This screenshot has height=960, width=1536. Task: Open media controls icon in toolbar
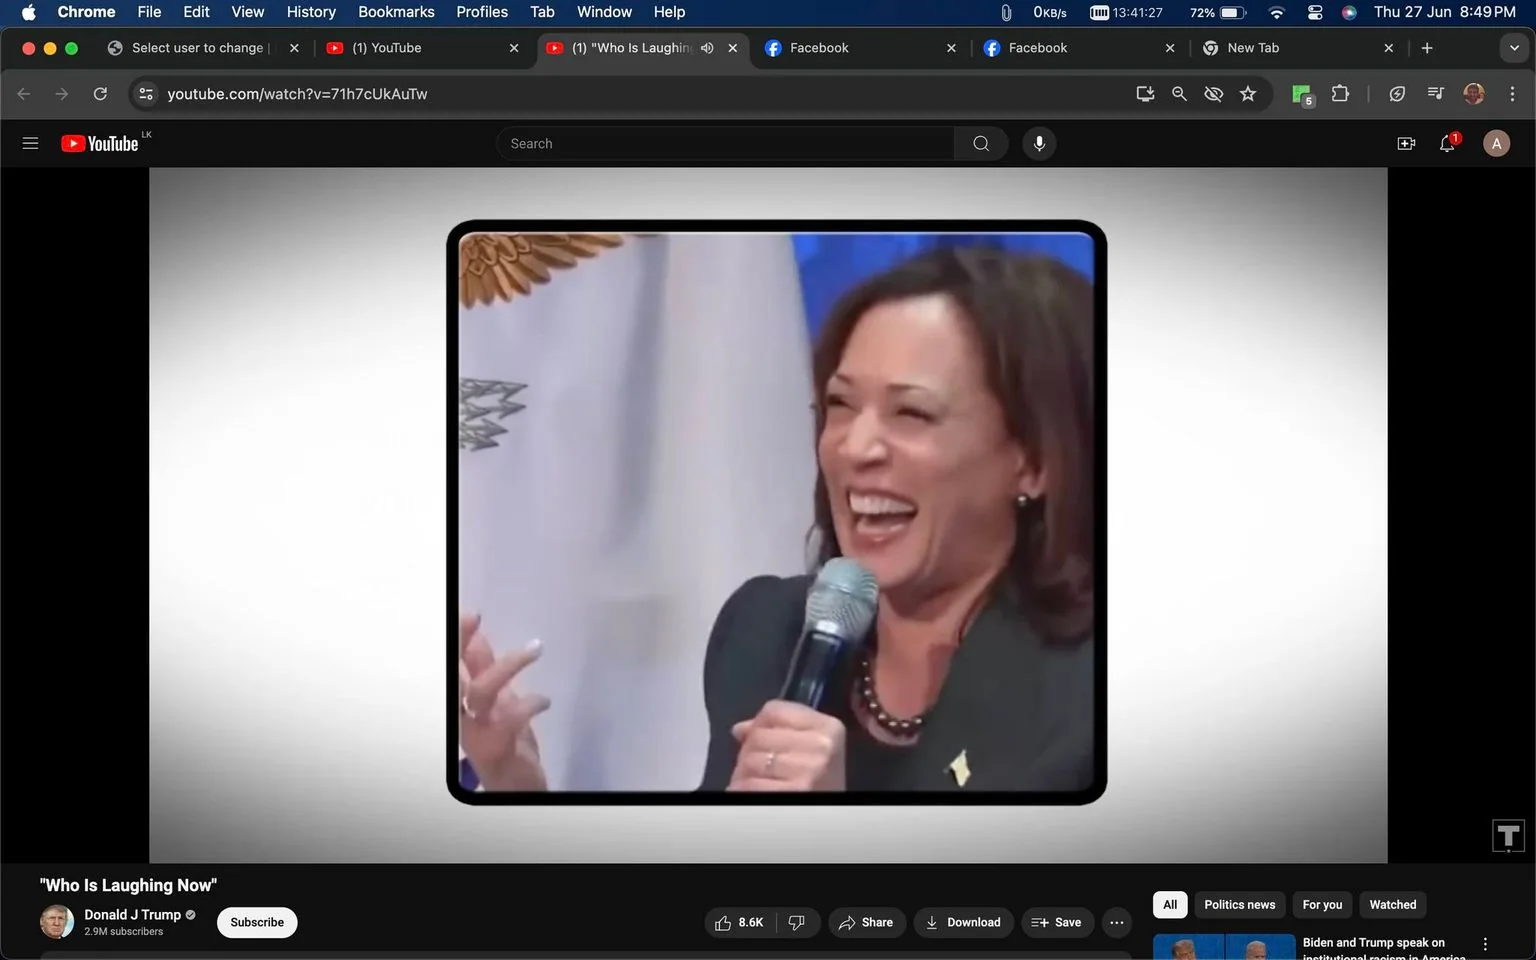pyautogui.click(x=1435, y=93)
